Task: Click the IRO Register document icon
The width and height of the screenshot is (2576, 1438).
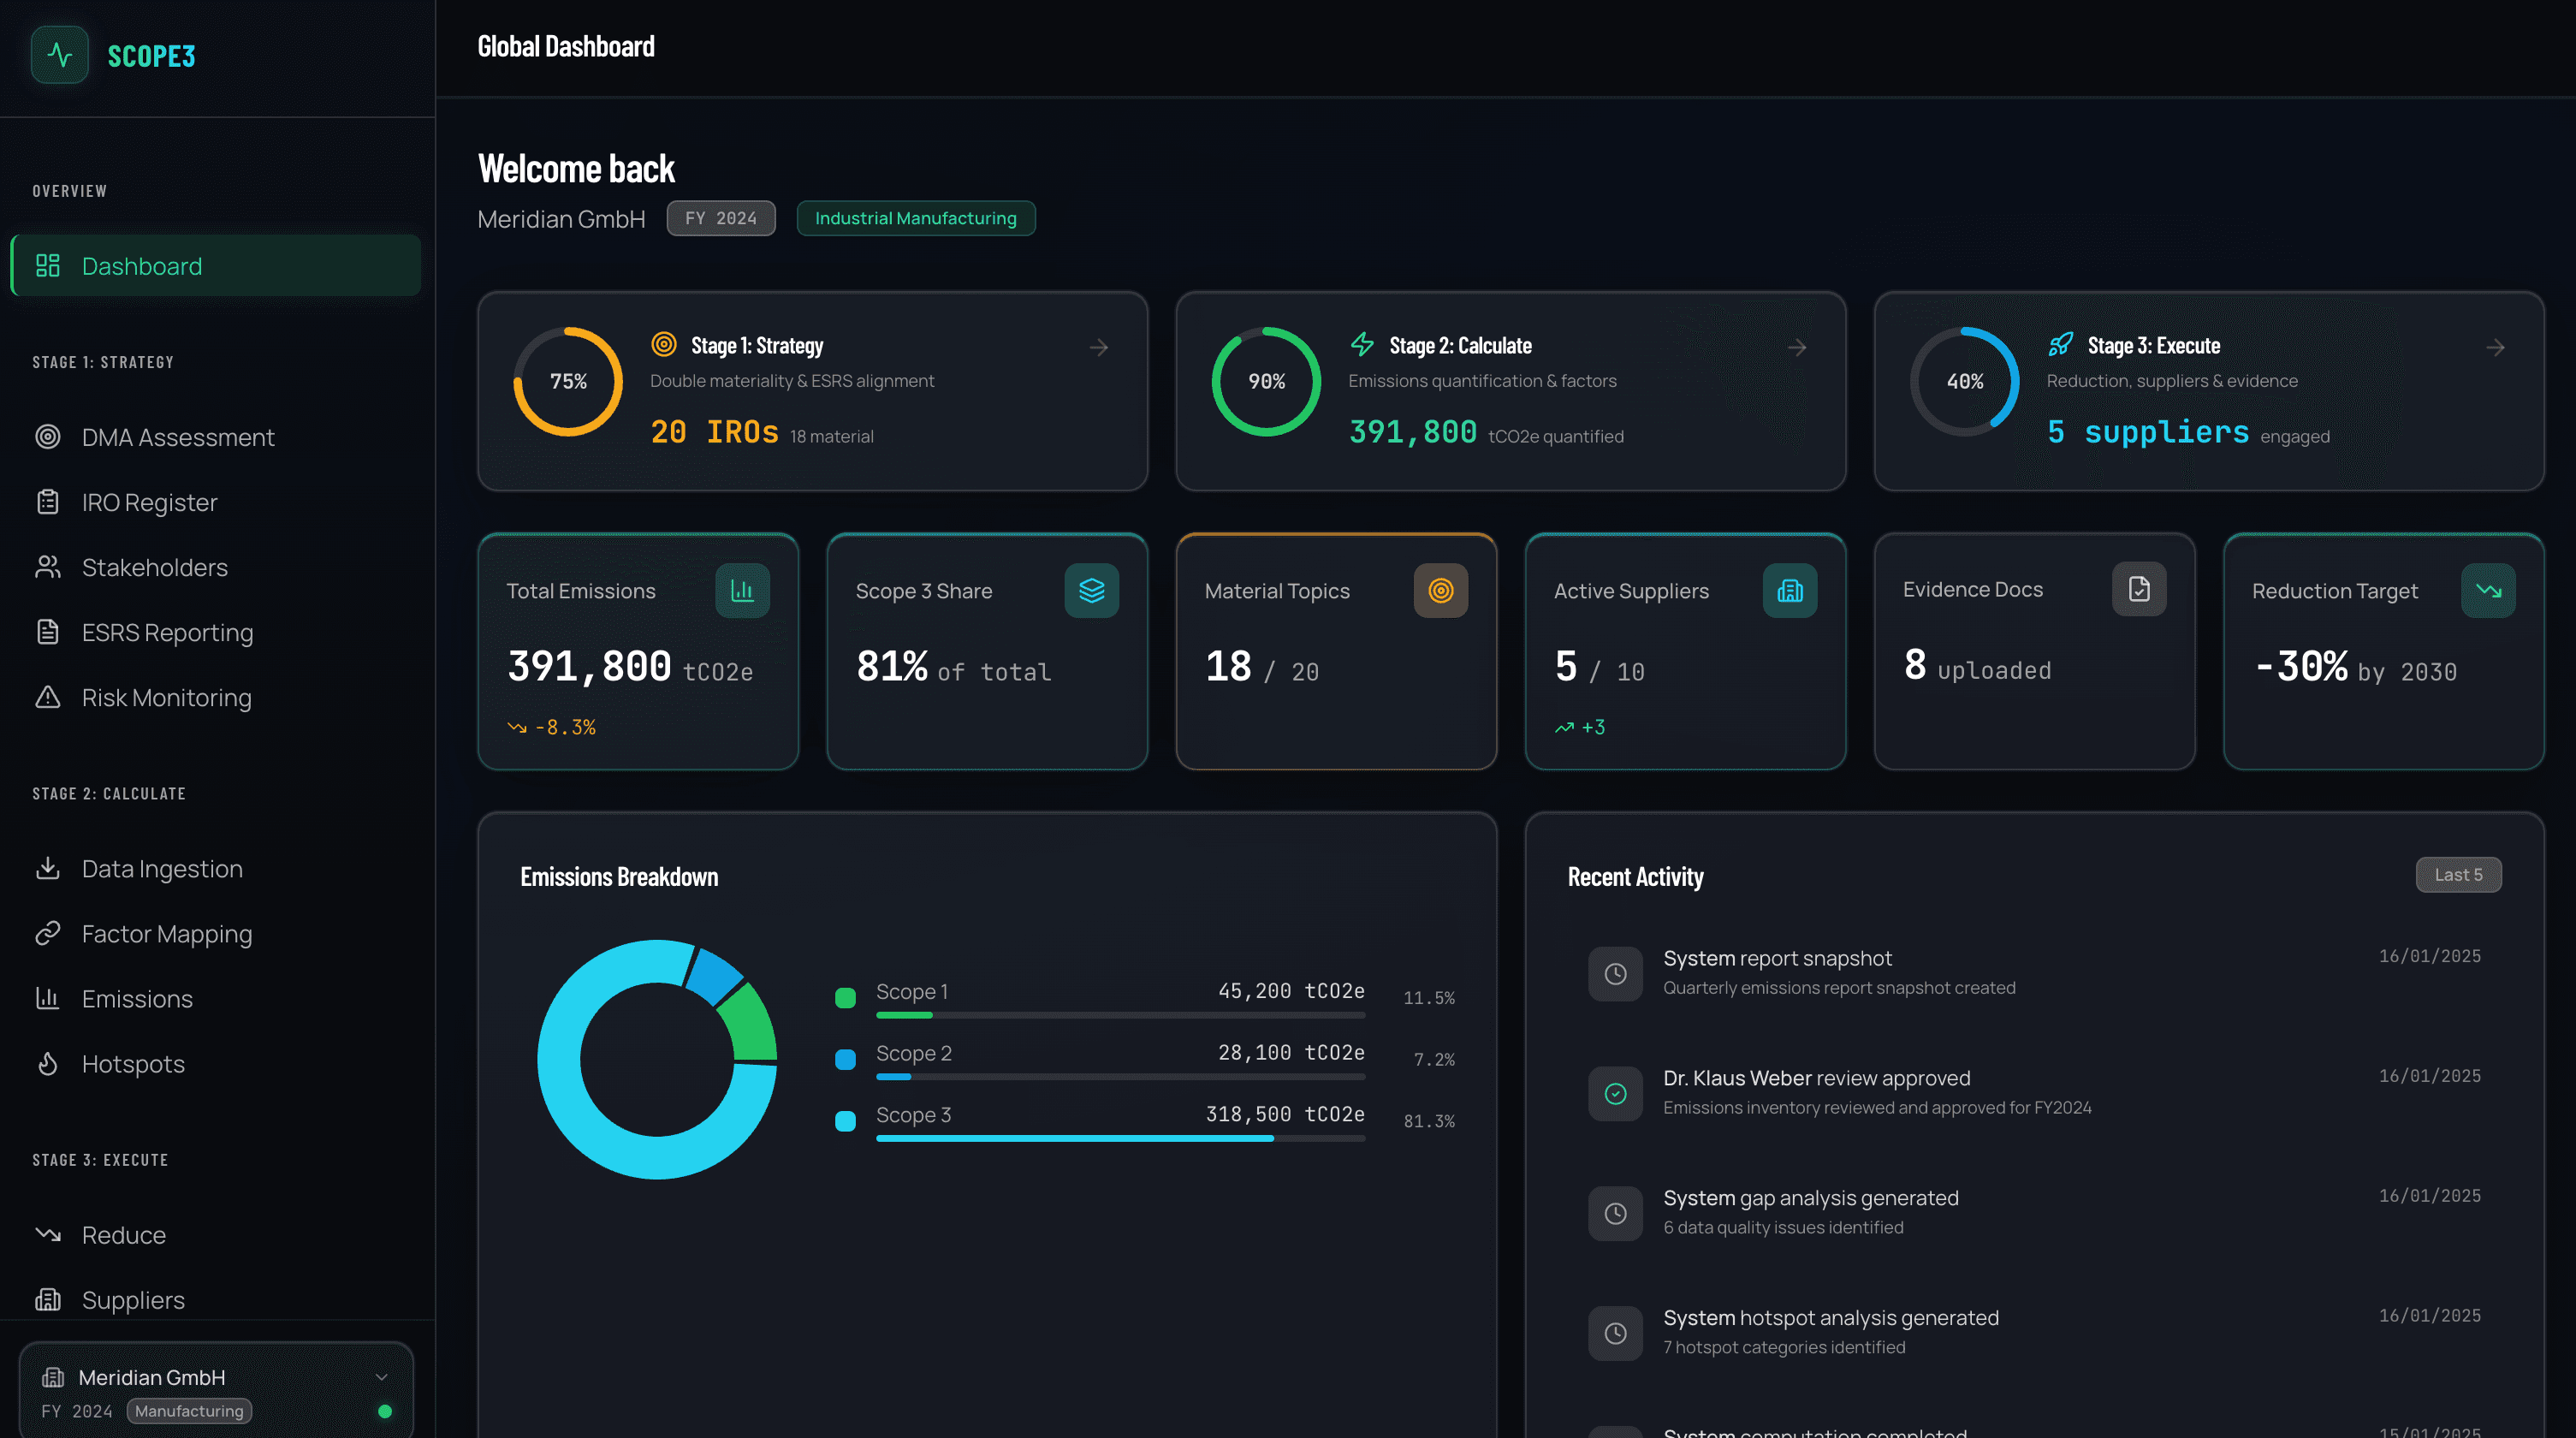Action: (48, 501)
